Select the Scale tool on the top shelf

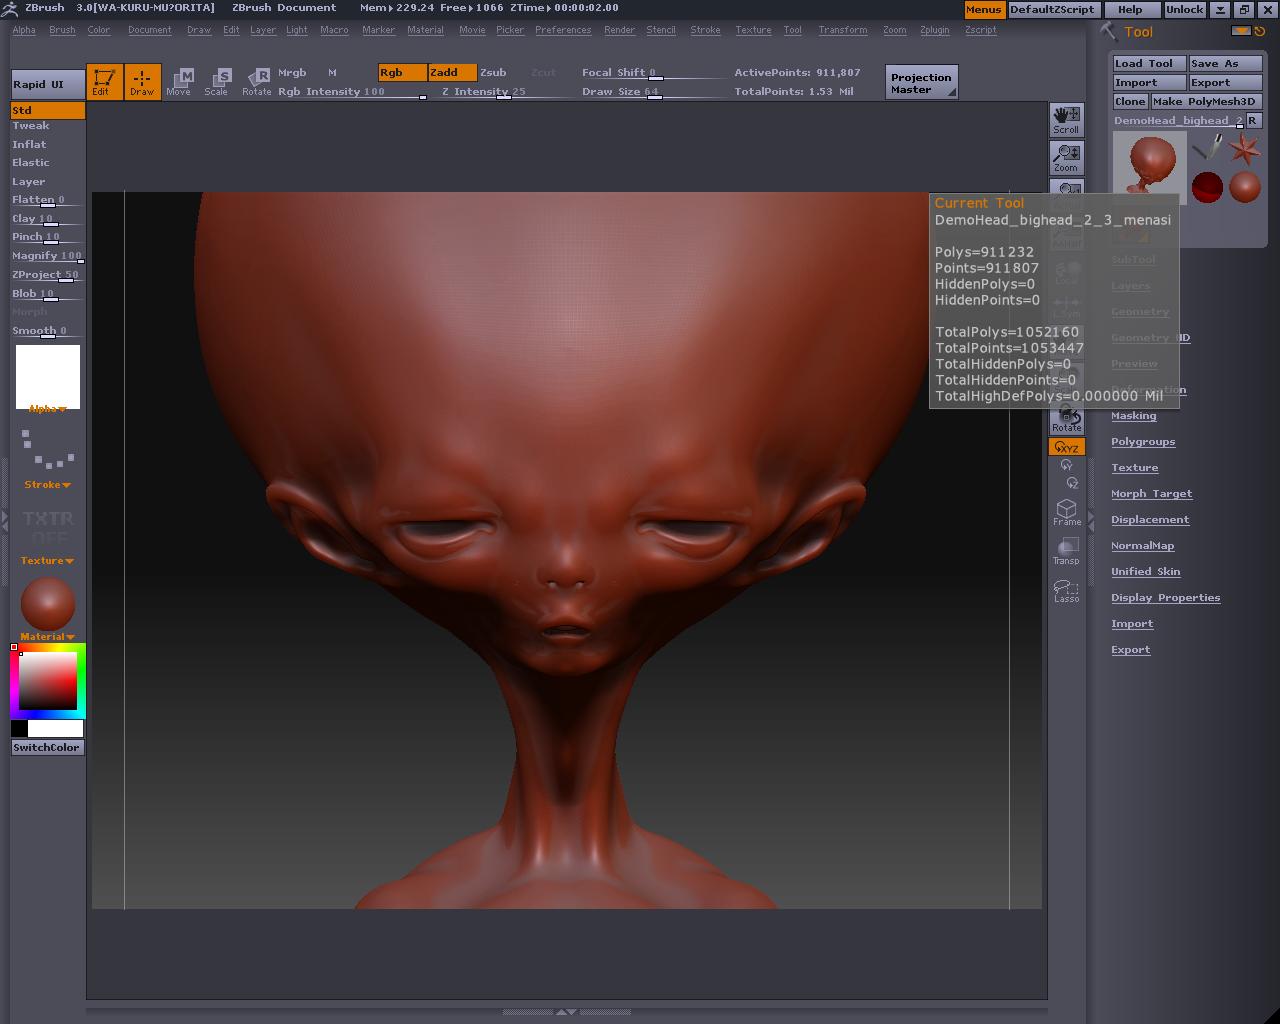pos(217,82)
